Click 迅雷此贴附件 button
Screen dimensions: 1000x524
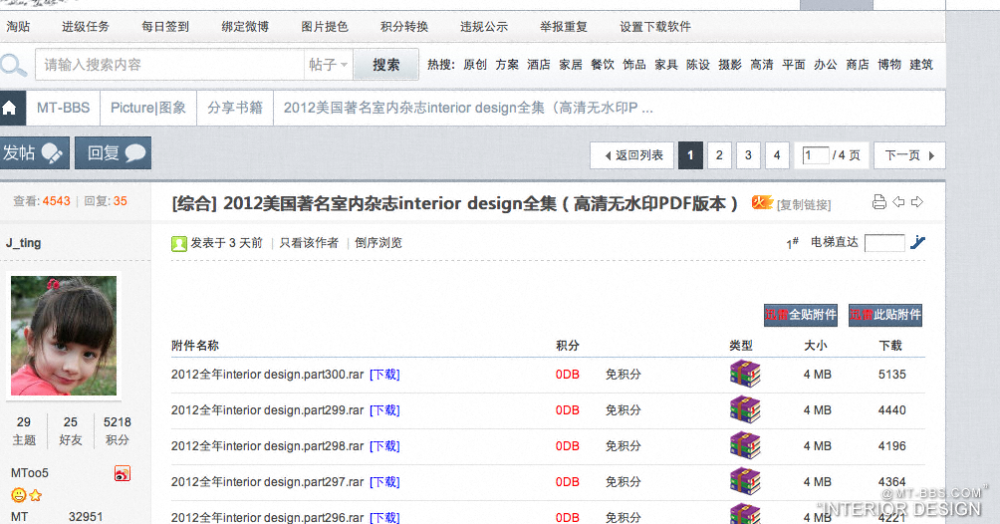[885, 315]
